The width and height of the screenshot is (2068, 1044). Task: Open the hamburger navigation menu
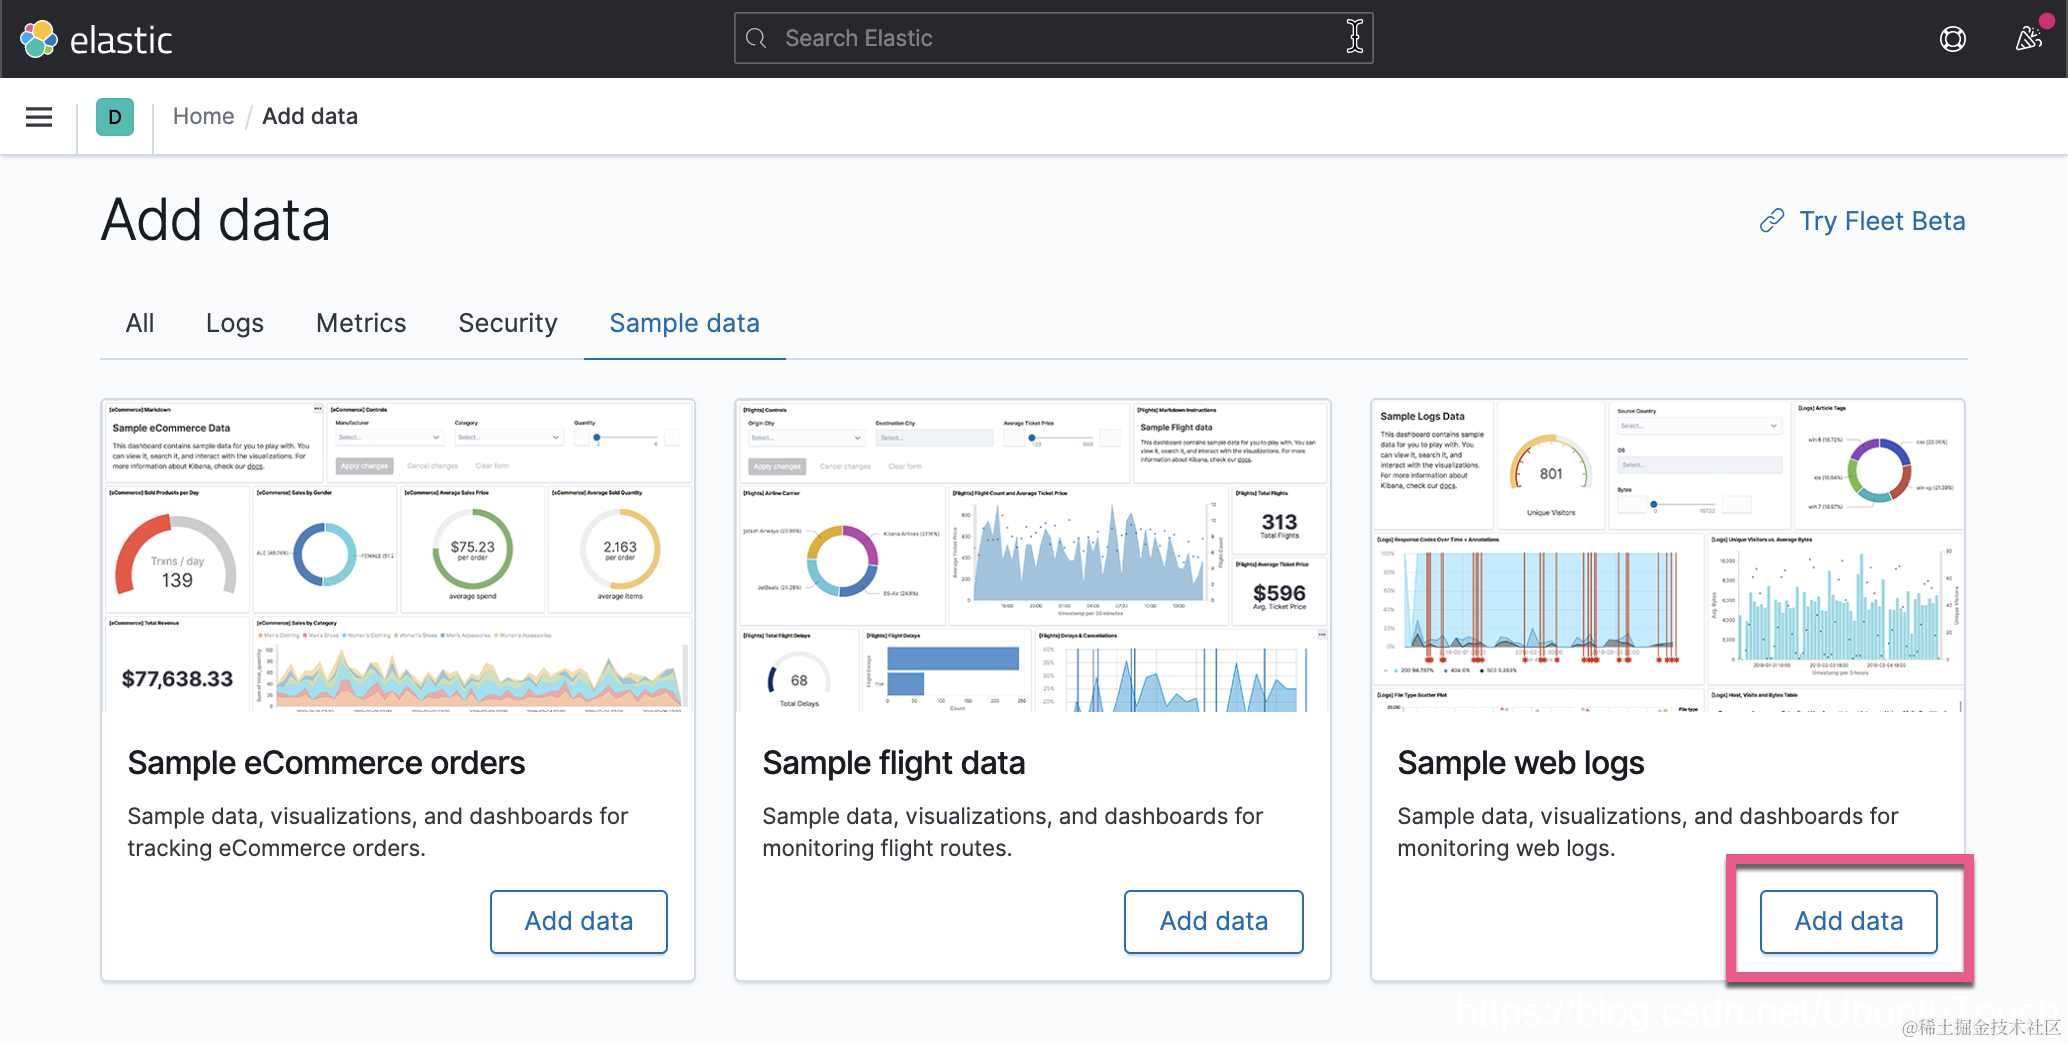tap(39, 117)
